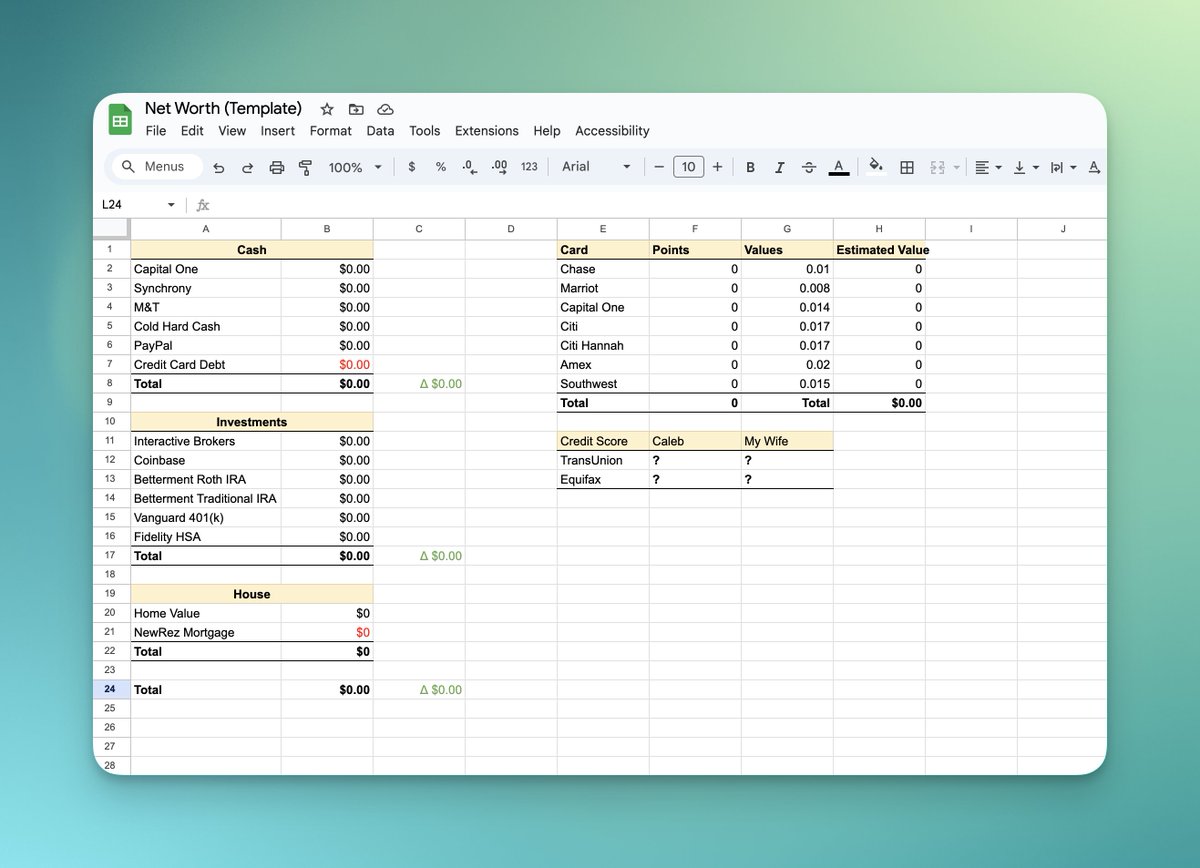The image size is (1200, 868).
Task: Toggle italic formatting
Action: pos(780,168)
